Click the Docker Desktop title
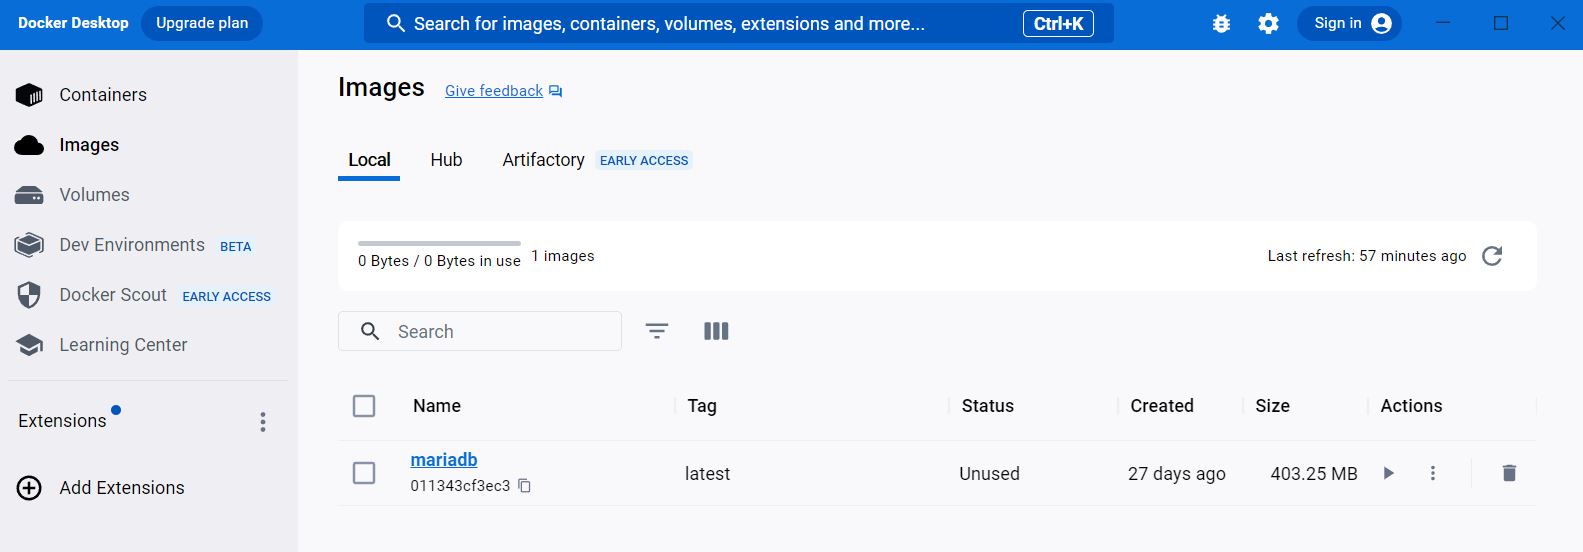This screenshot has width=1583, height=552. click(x=73, y=23)
